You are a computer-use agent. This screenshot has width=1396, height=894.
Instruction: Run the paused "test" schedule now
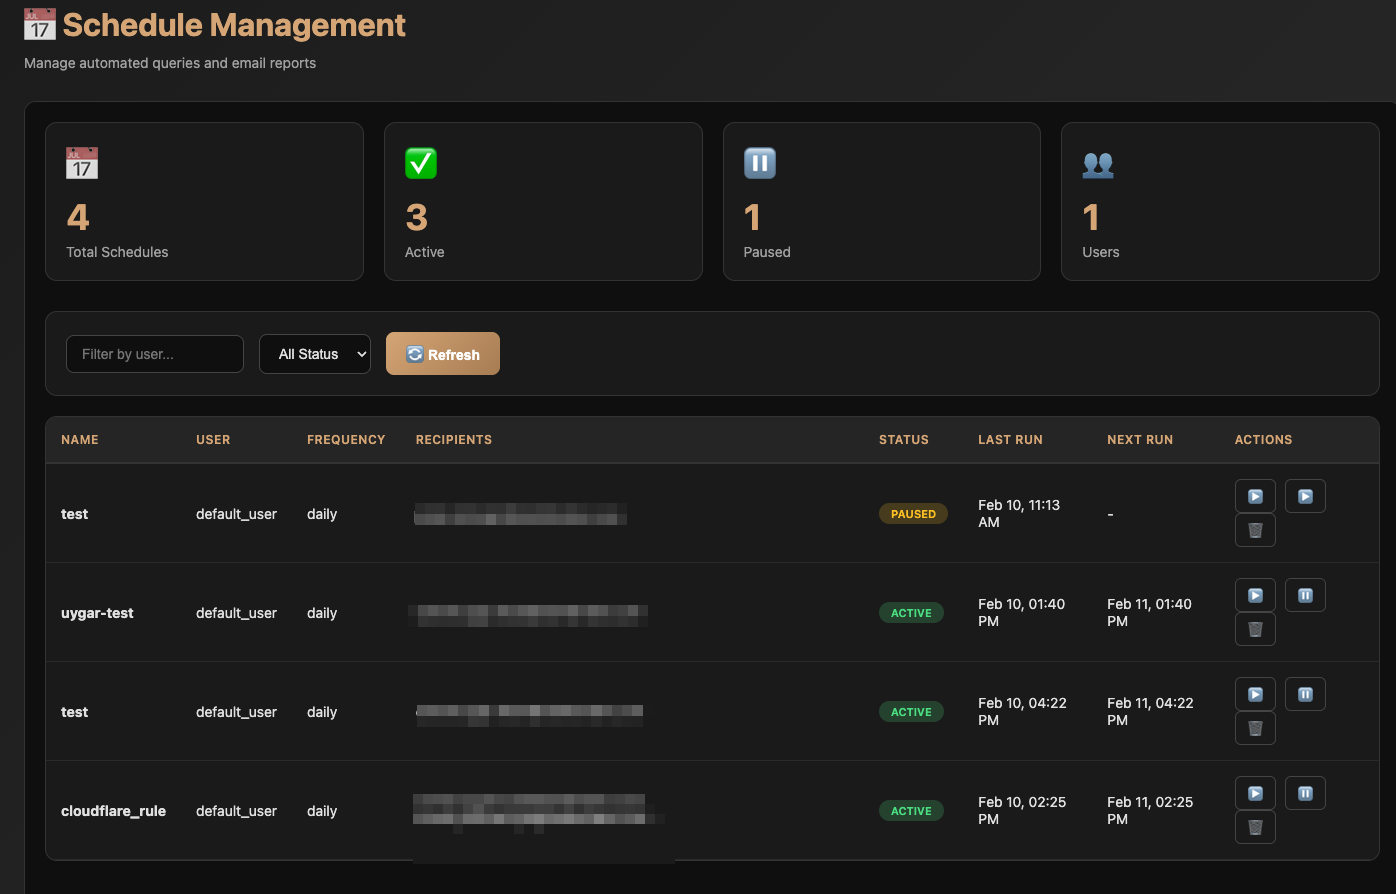[x=1255, y=495]
